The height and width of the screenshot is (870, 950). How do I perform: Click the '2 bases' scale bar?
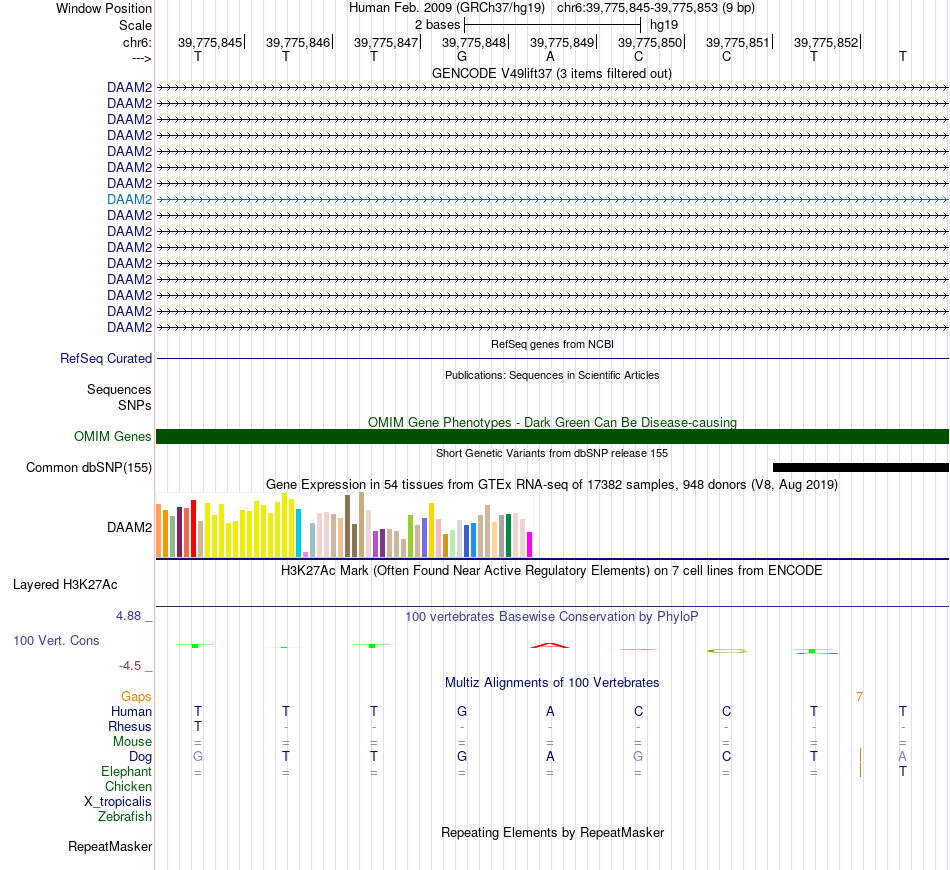pos(552,25)
